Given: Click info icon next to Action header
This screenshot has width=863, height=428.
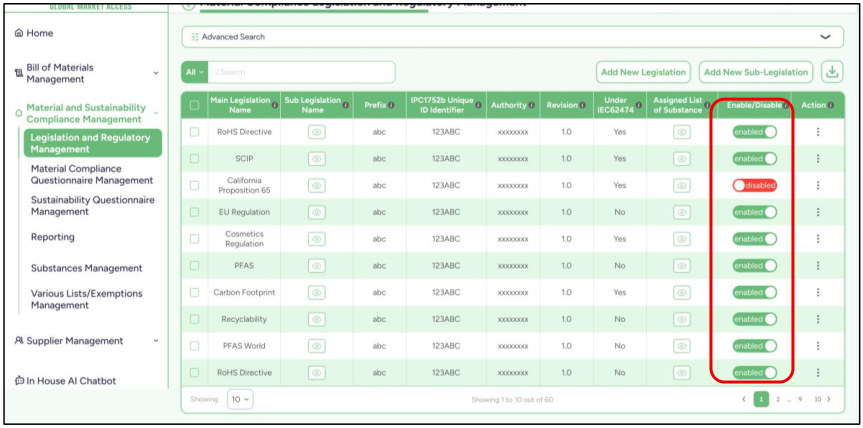Looking at the screenshot, I should tap(831, 105).
